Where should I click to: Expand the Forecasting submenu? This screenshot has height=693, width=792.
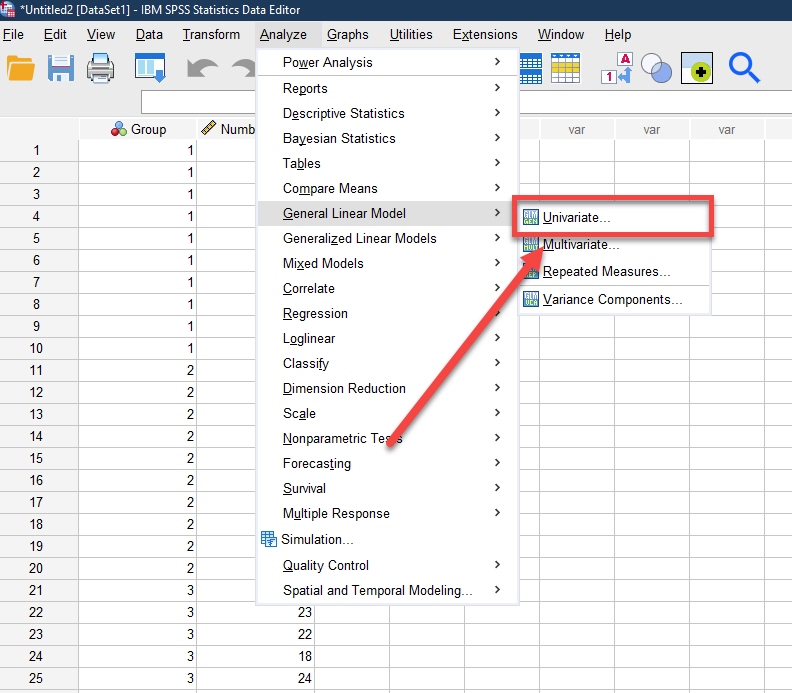[x=388, y=463]
